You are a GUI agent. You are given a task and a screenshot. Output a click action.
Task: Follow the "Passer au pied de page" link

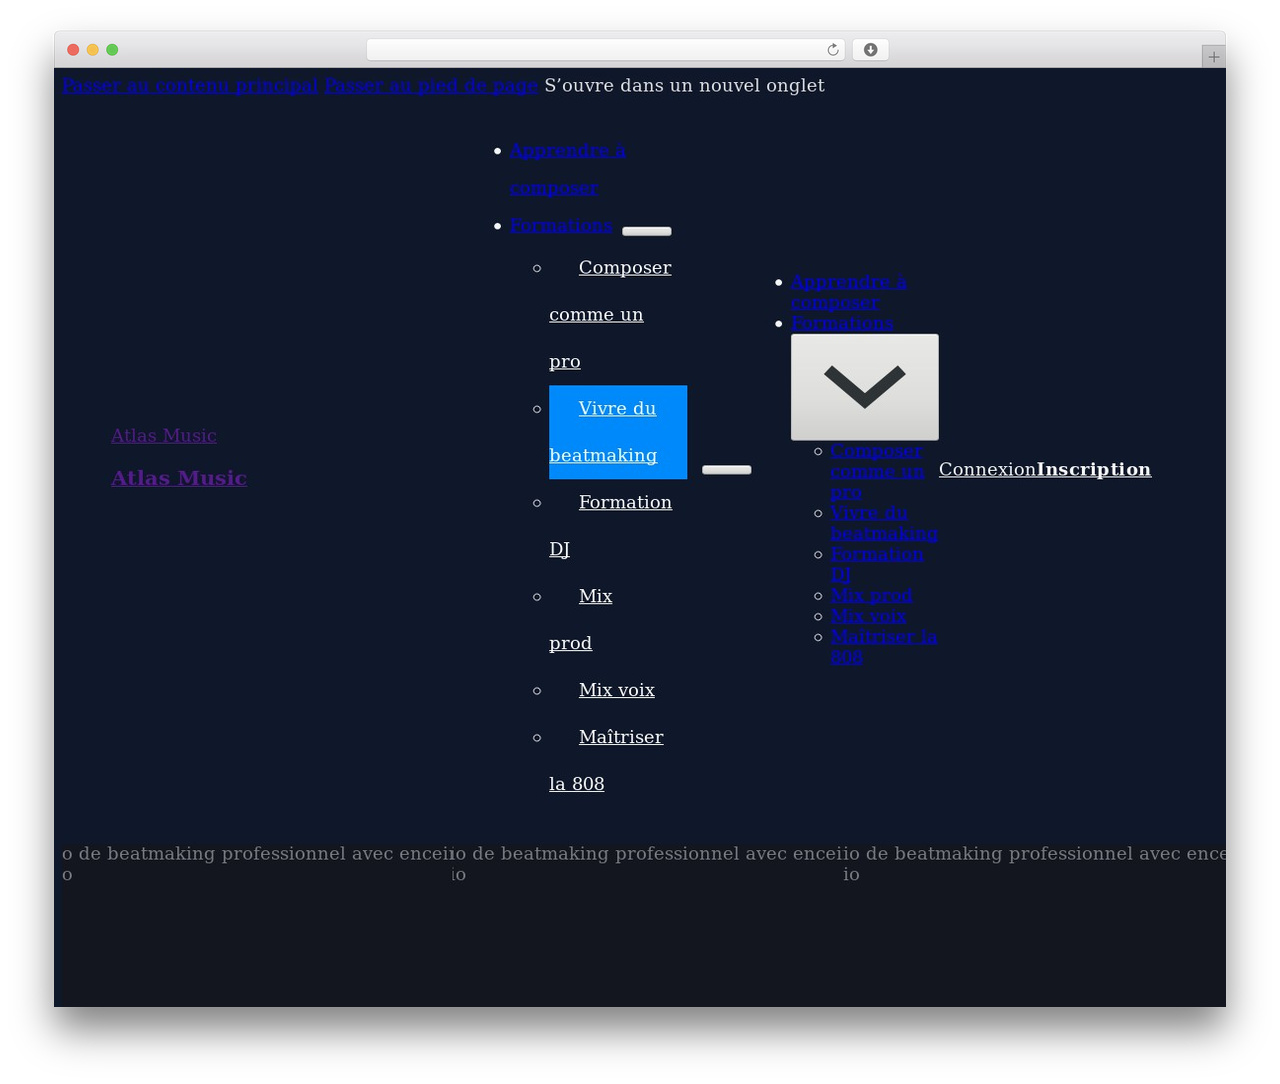tap(431, 85)
